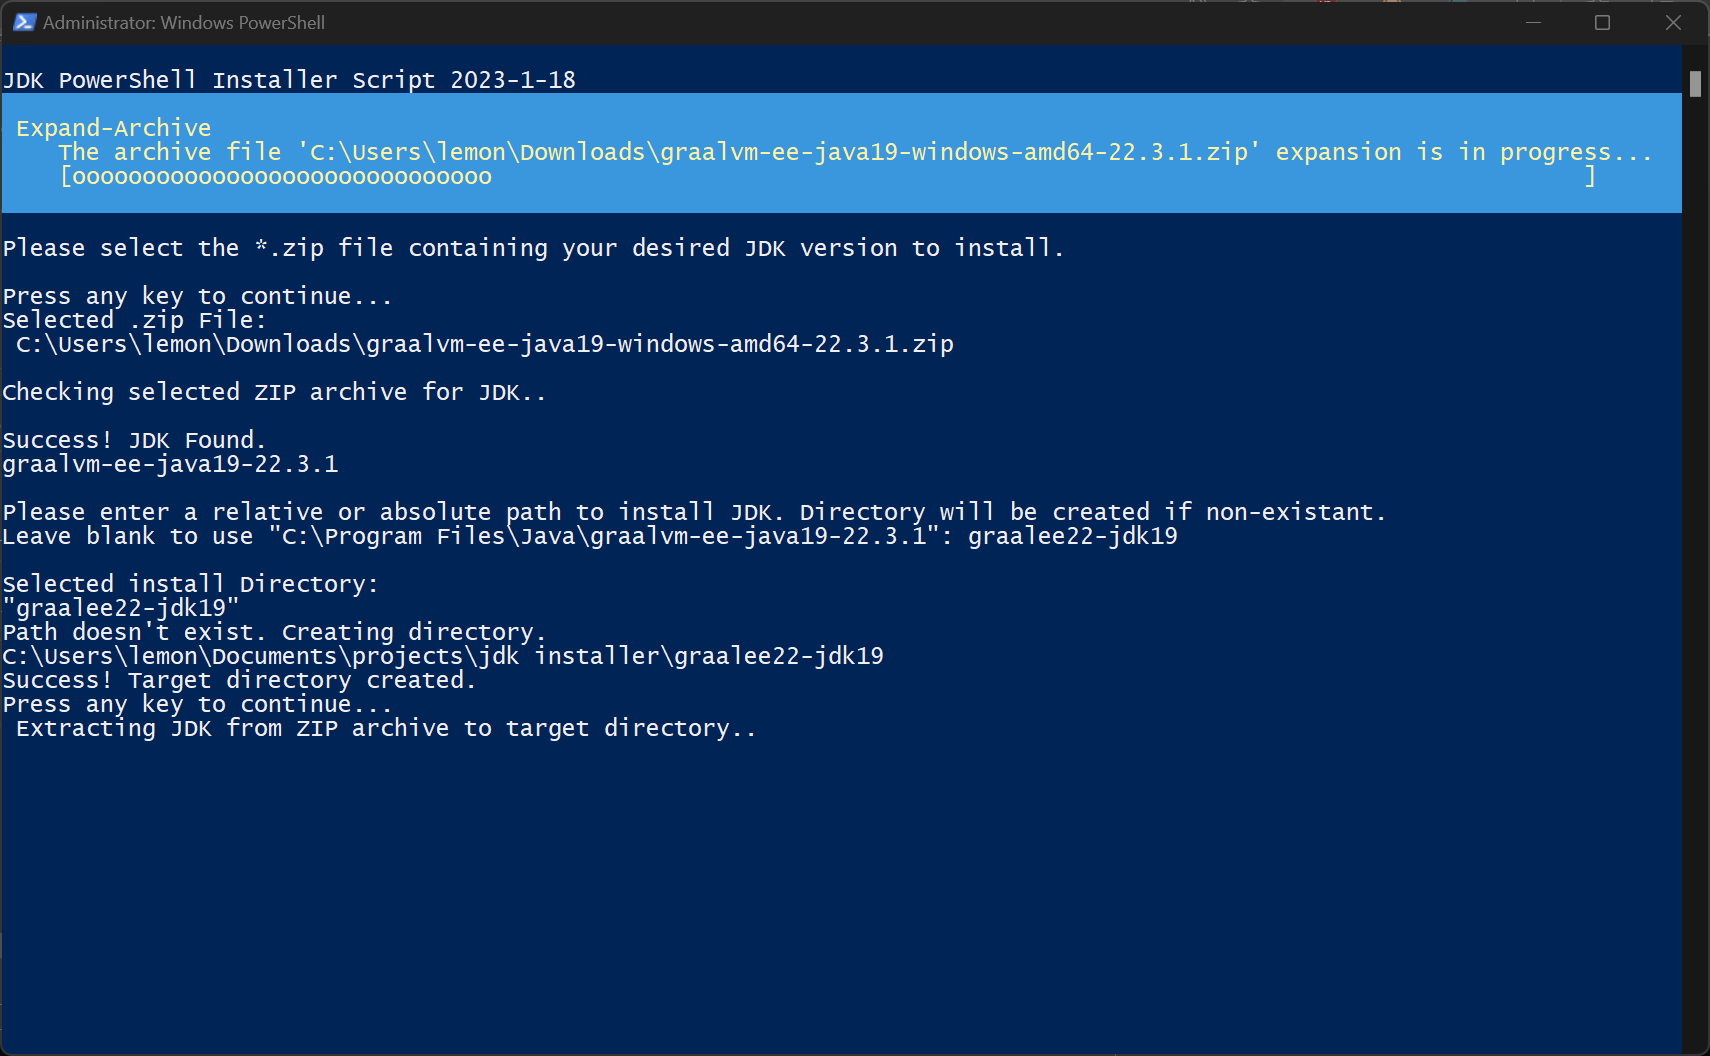Image resolution: width=1710 pixels, height=1056 pixels.
Task: Click the 'Success! JDK Found.' message
Action: point(133,439)
